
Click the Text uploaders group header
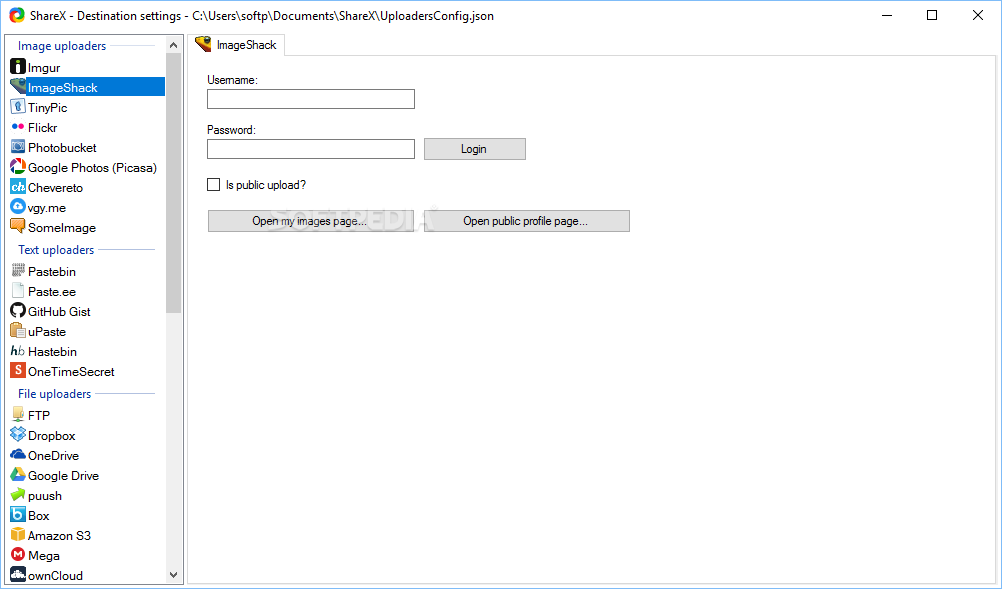coord(56,250)
